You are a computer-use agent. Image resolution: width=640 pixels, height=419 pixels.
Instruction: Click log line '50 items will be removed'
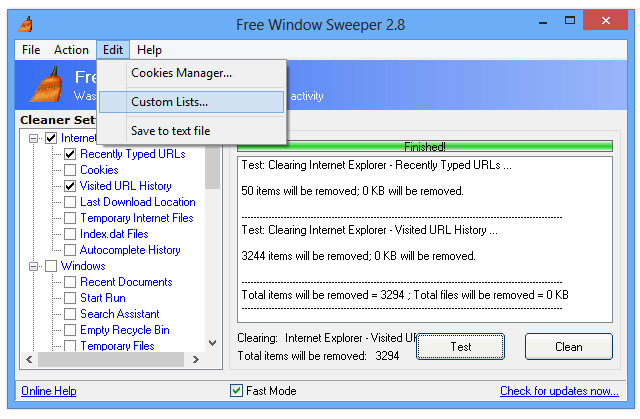point(352,191)
